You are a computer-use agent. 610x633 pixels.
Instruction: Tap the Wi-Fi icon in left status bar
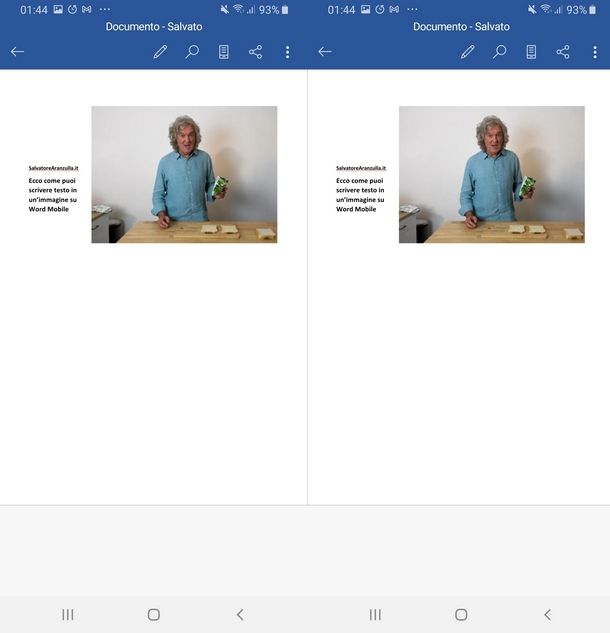point(239,9)
